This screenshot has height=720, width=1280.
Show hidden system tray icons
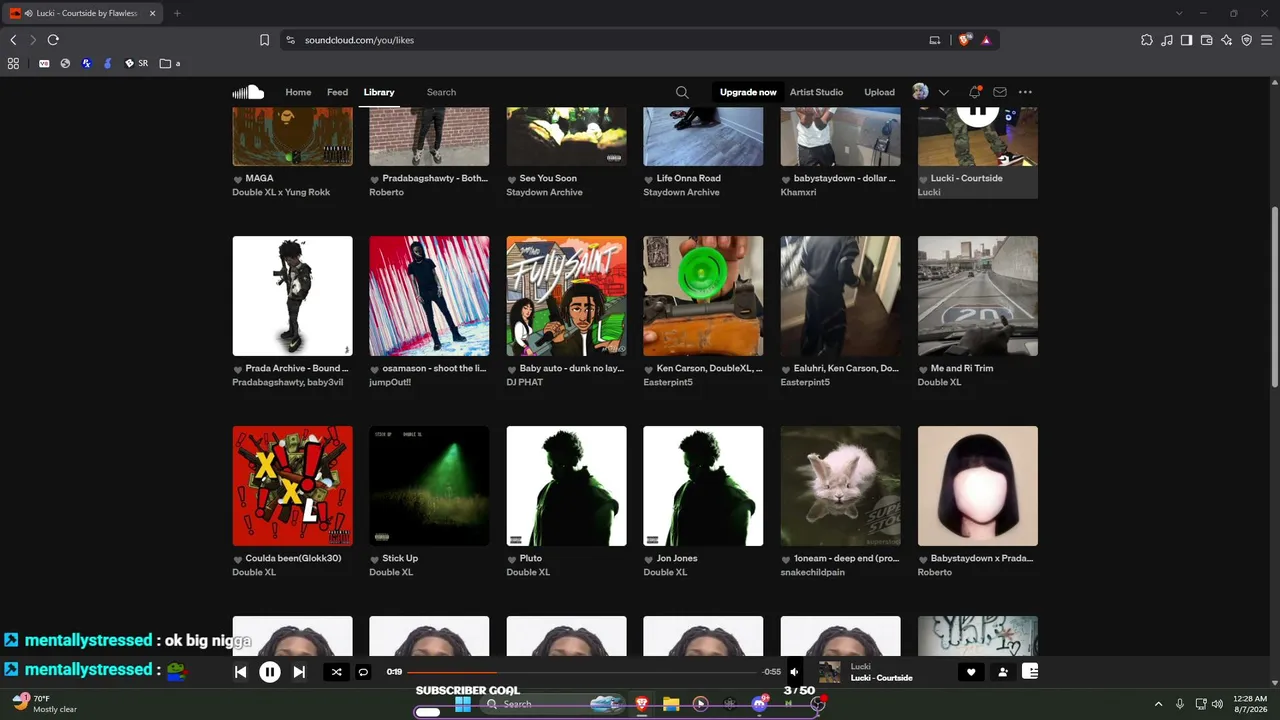coord(1158,704)
